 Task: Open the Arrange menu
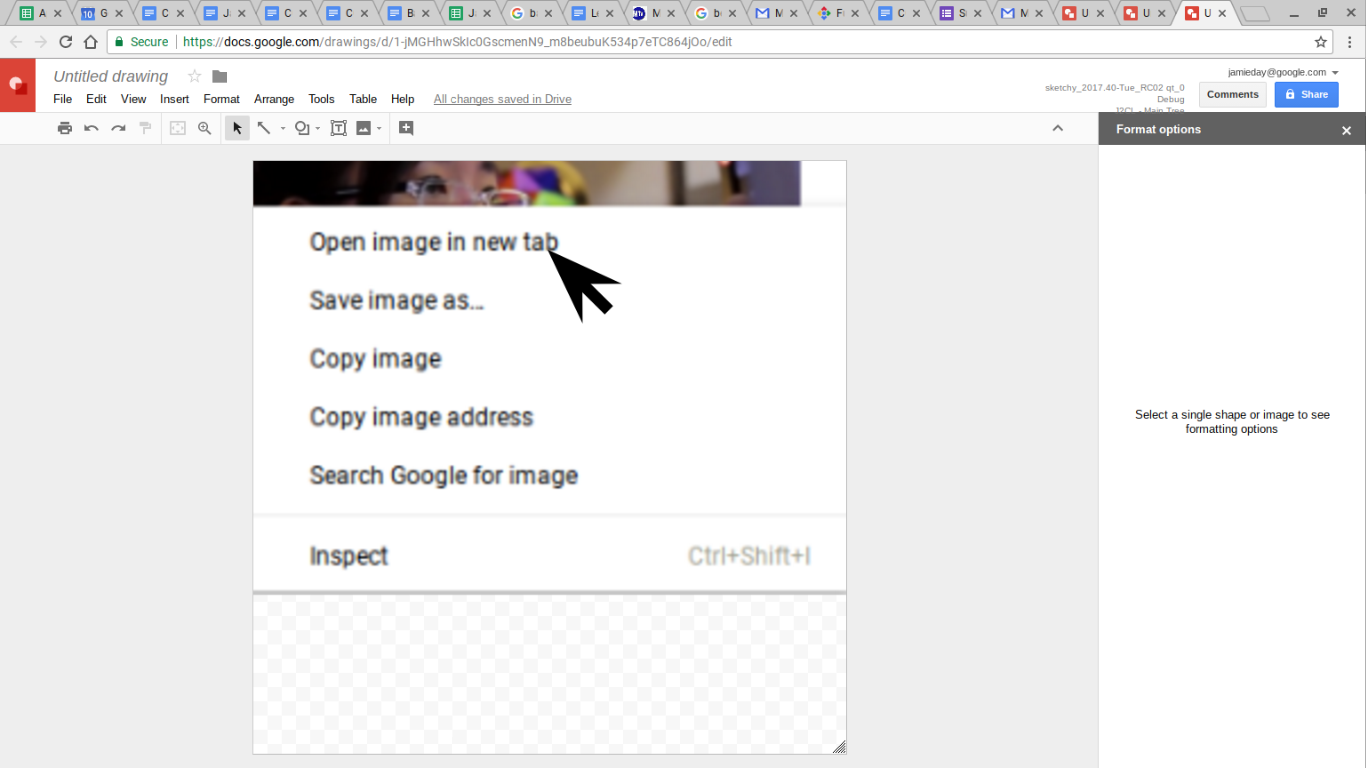pos(274,99)
